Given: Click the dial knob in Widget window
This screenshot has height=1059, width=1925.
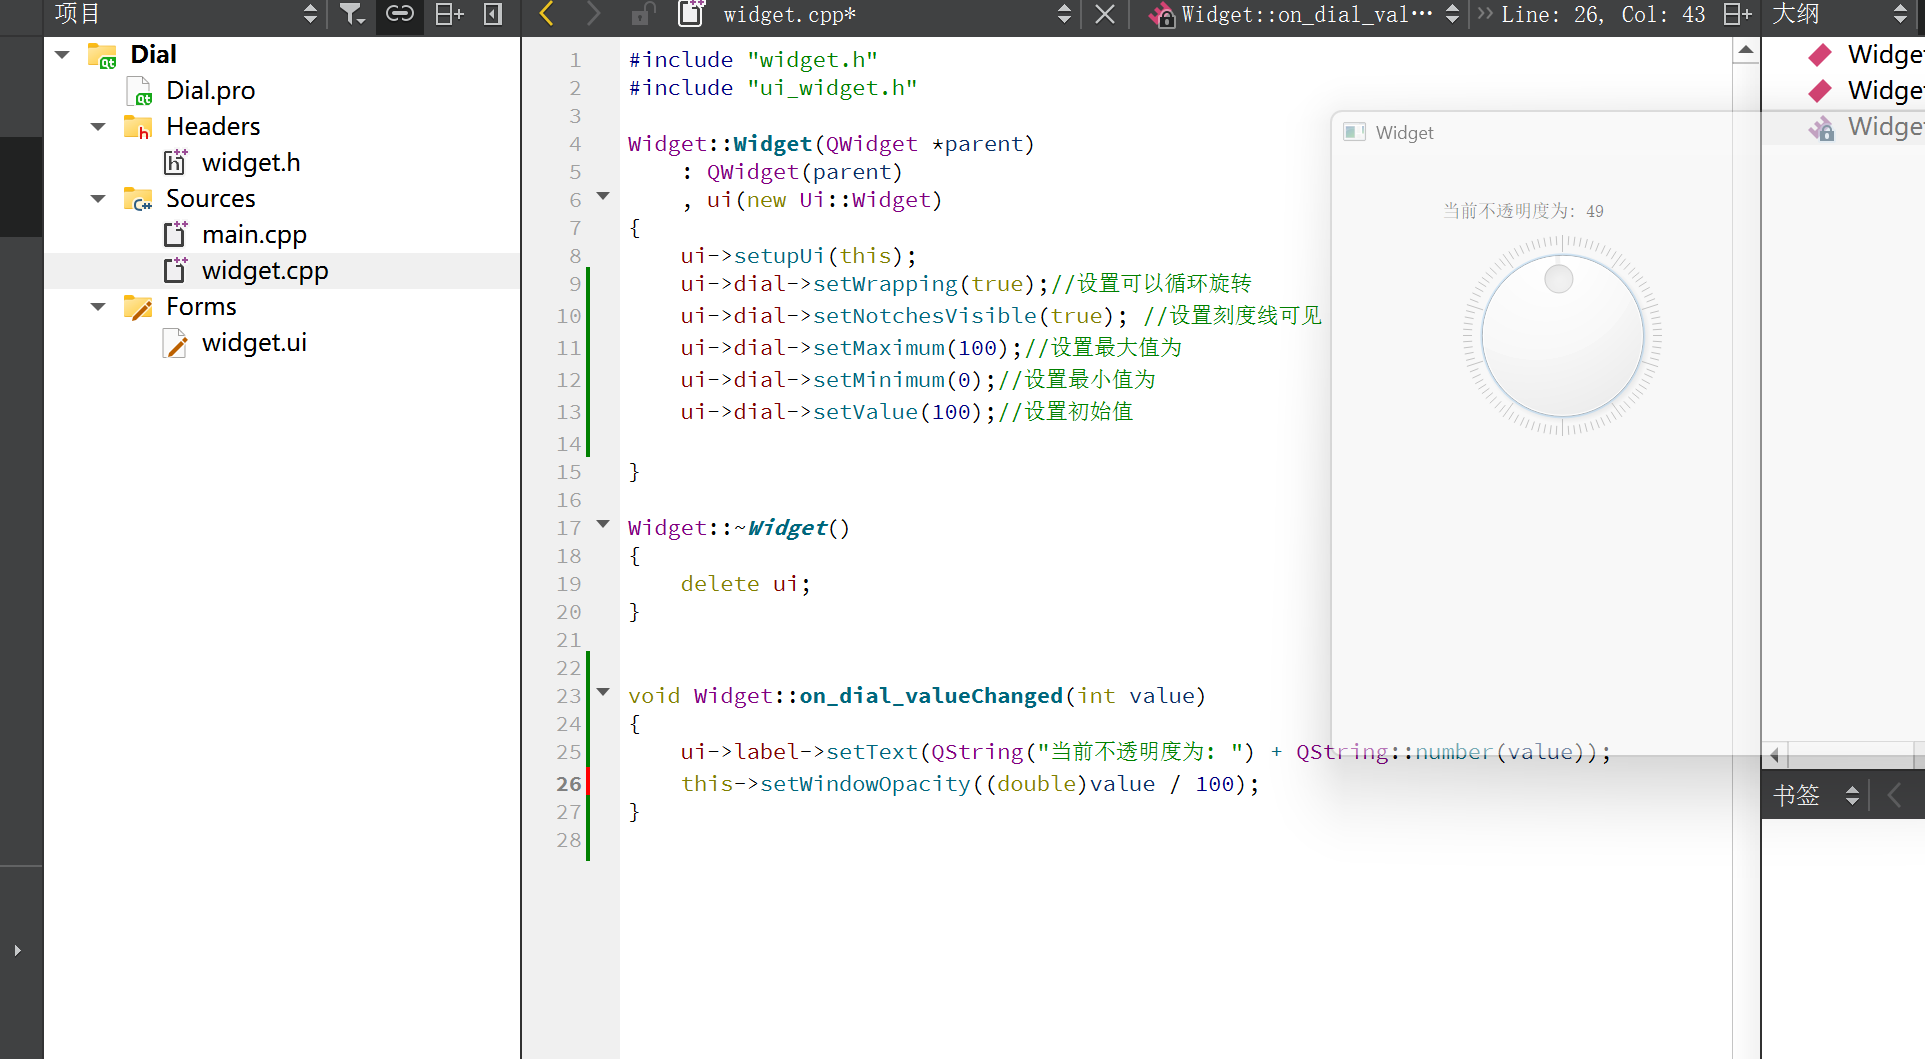Looking at the screenshot, I should (x=1562, y=336).
